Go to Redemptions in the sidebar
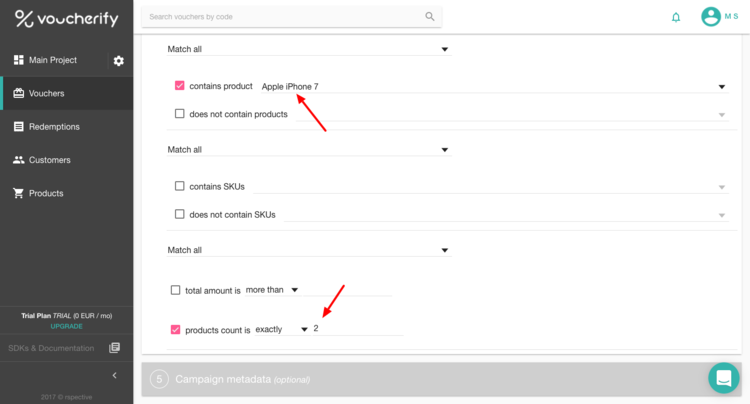750x404 pixels. [54, 127]
